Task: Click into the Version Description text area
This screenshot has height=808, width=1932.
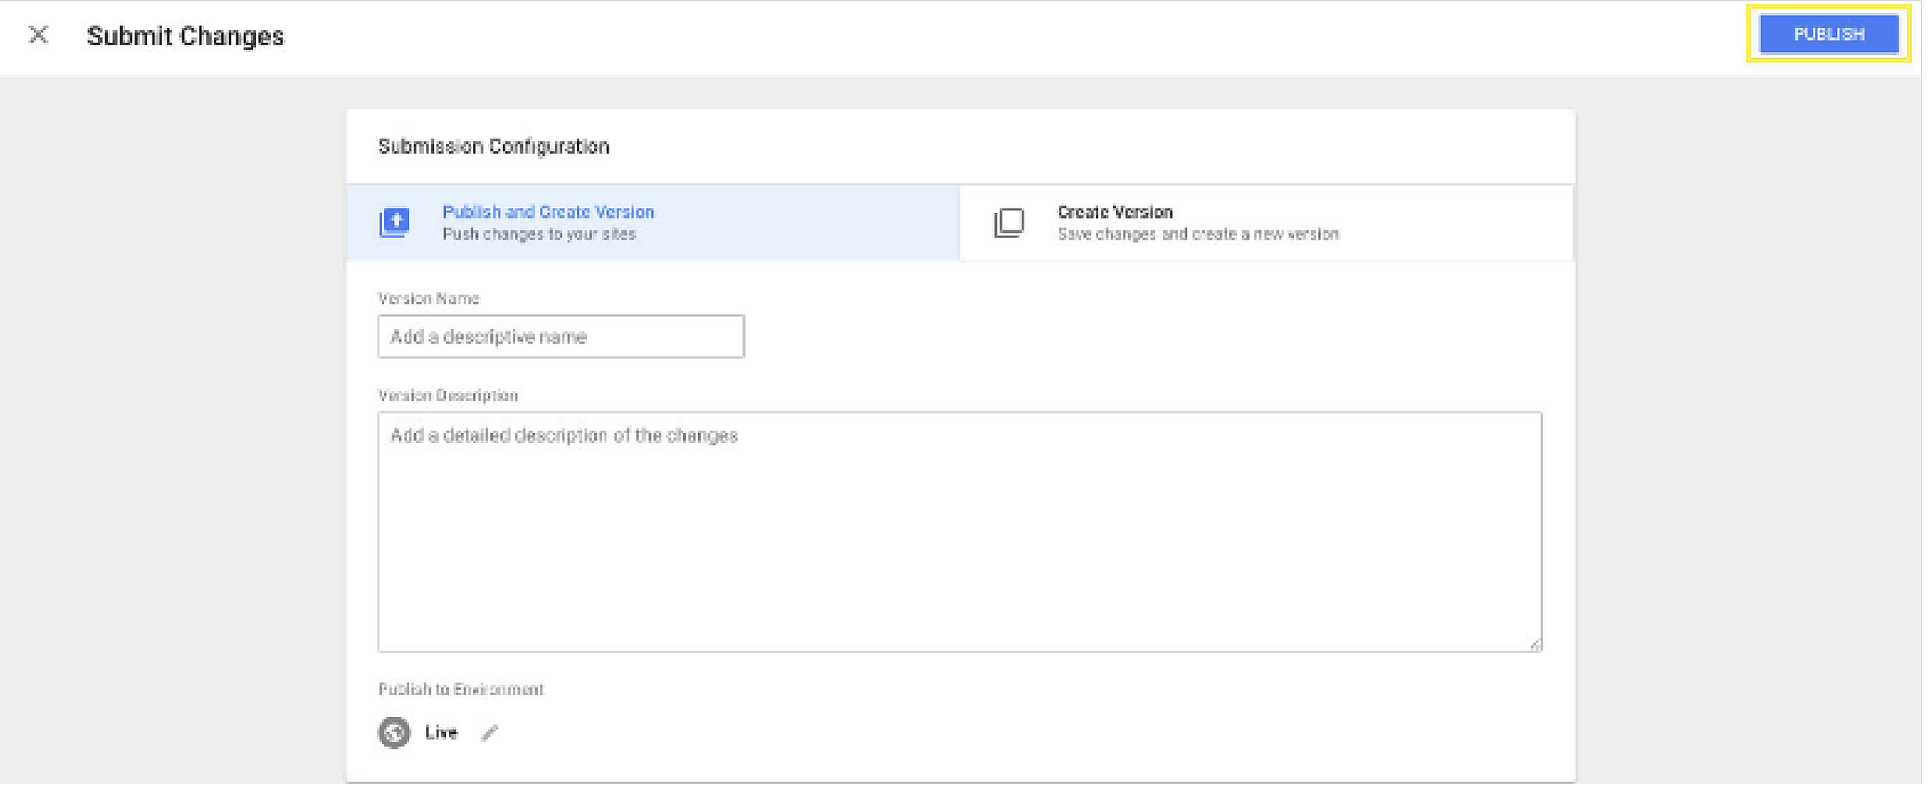Action: tap(960, 532)
